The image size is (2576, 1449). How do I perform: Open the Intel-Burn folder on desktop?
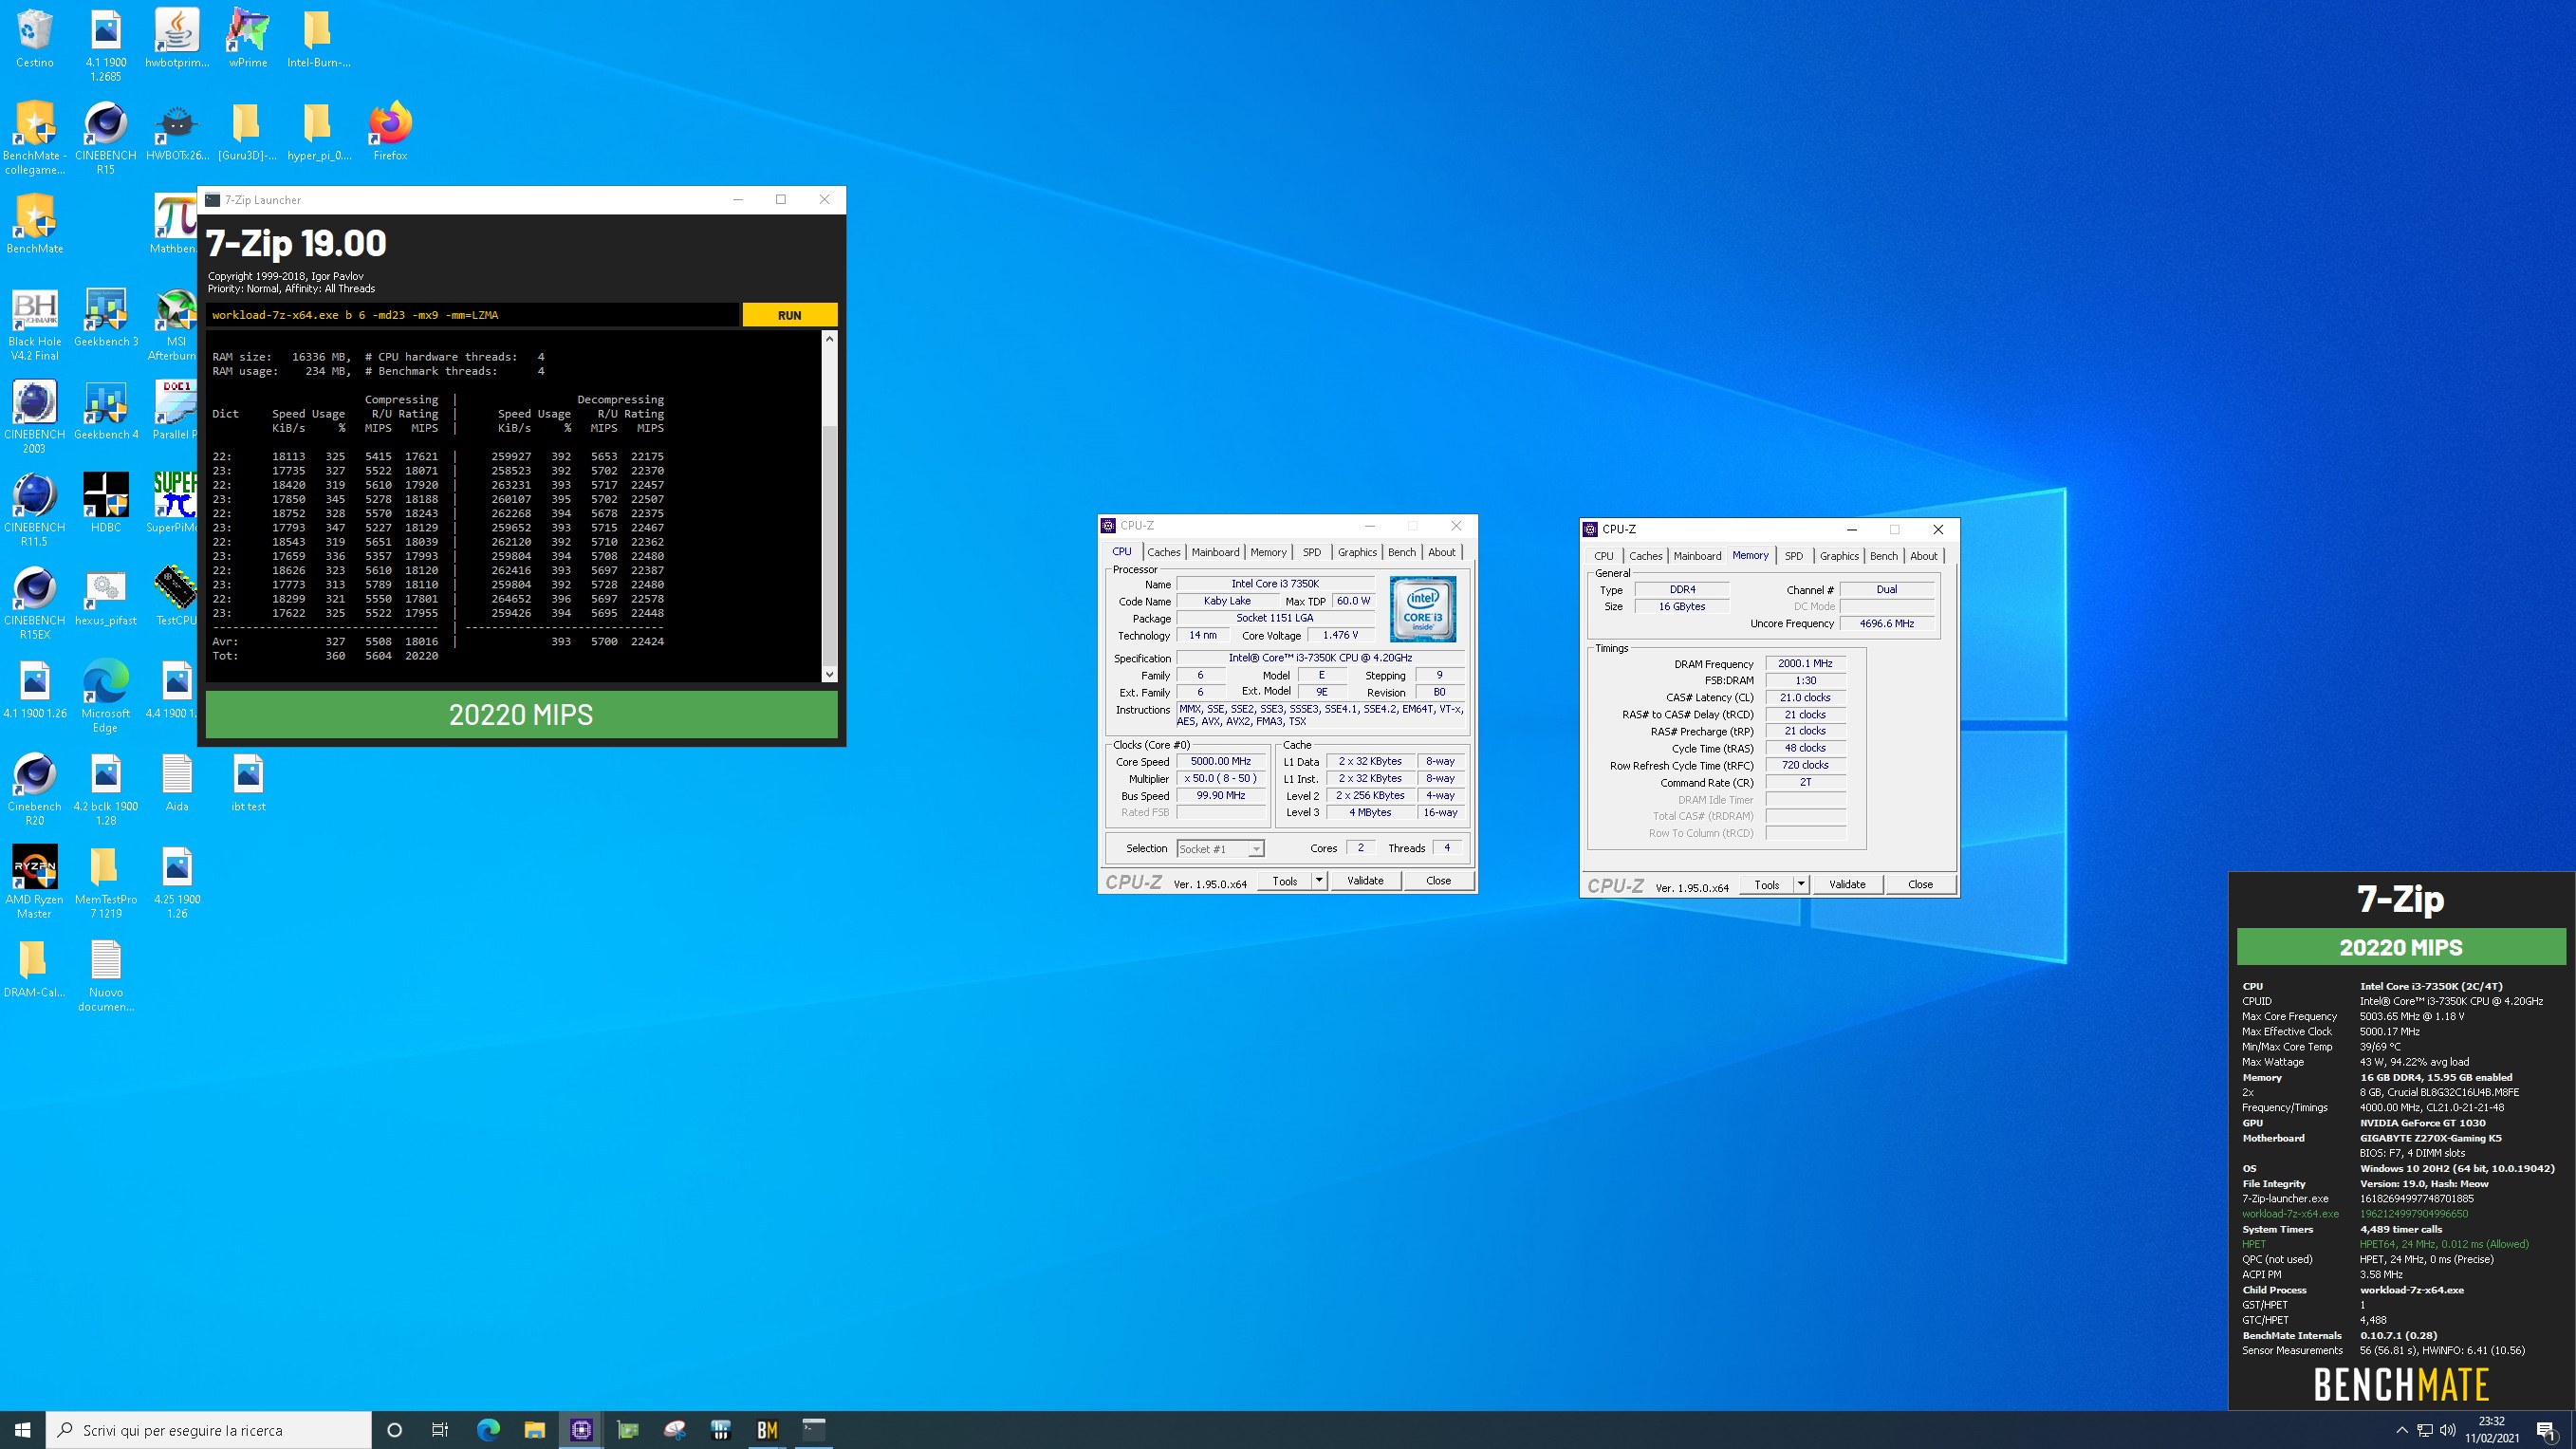point(318,40)
